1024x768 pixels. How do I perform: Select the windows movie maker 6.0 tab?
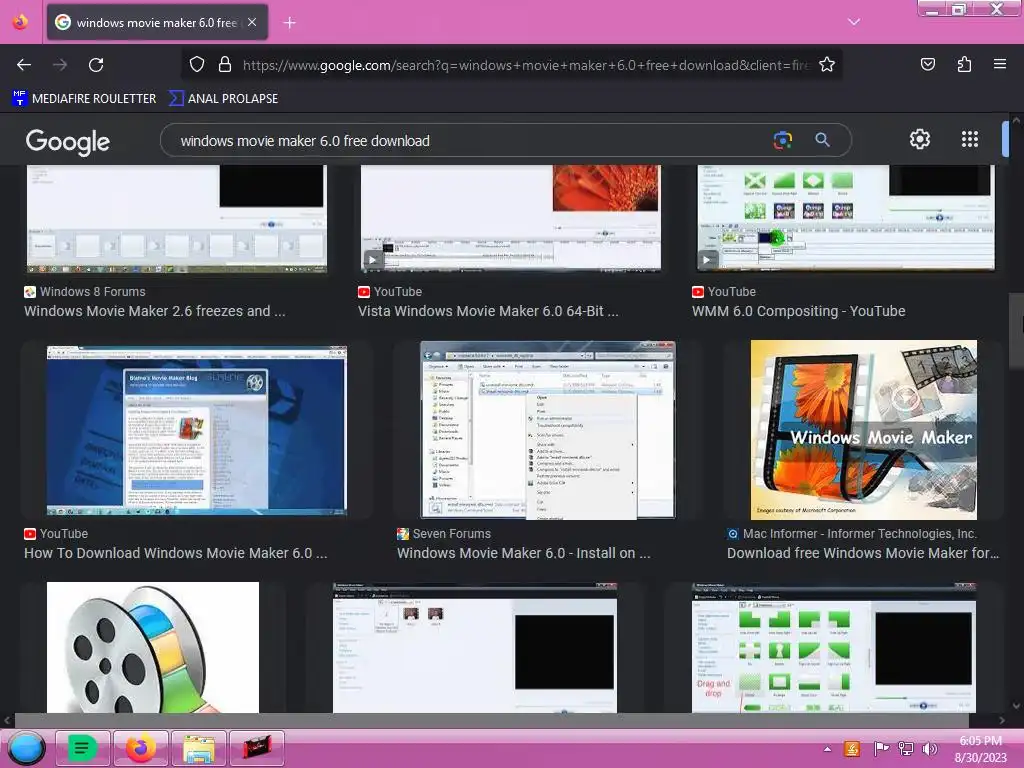pos(157,23)
